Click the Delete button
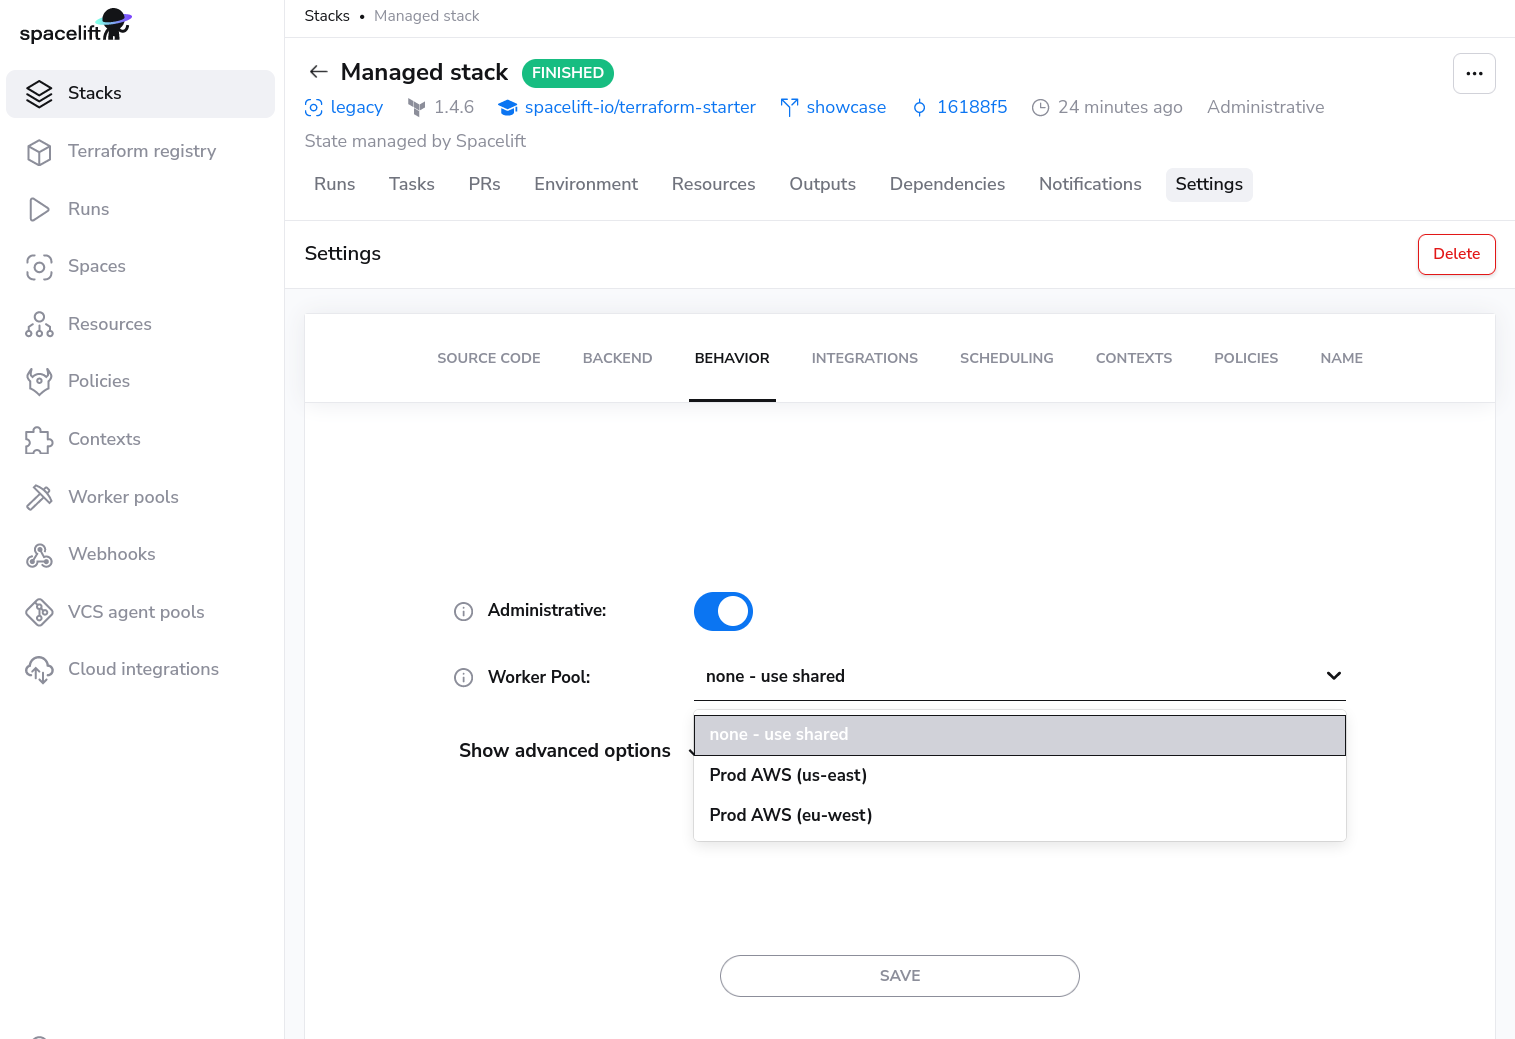The width and height of the screenshot is (1515, 1039). coord(1456,254)
